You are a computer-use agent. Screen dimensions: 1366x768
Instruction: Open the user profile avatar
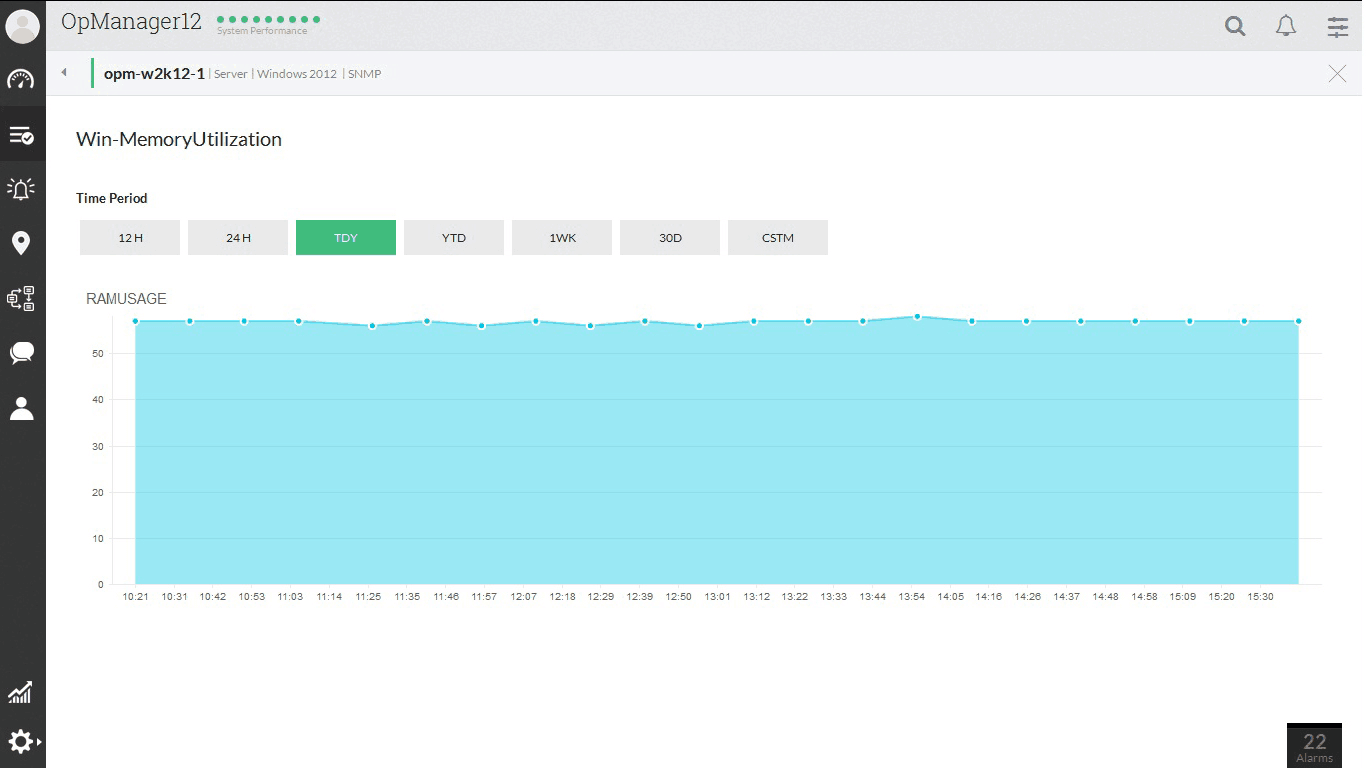[x=22, y=25]
